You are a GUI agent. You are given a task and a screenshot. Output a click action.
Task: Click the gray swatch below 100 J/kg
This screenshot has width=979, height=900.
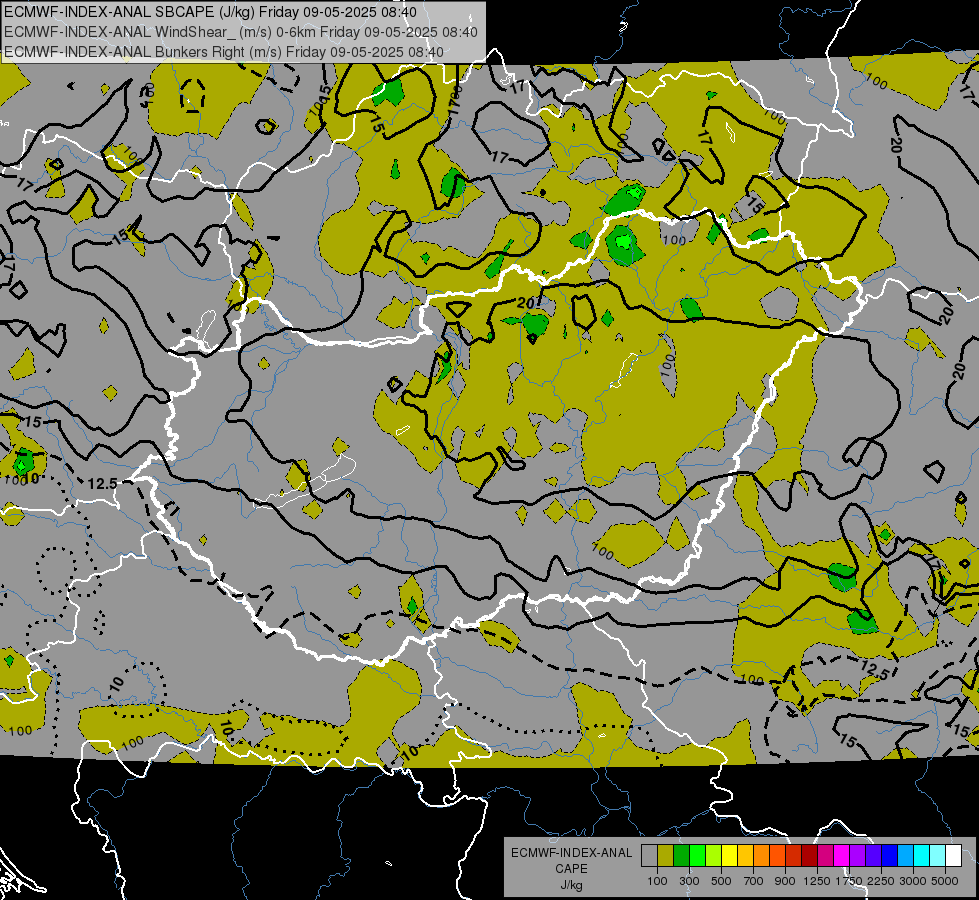[649, 856]
